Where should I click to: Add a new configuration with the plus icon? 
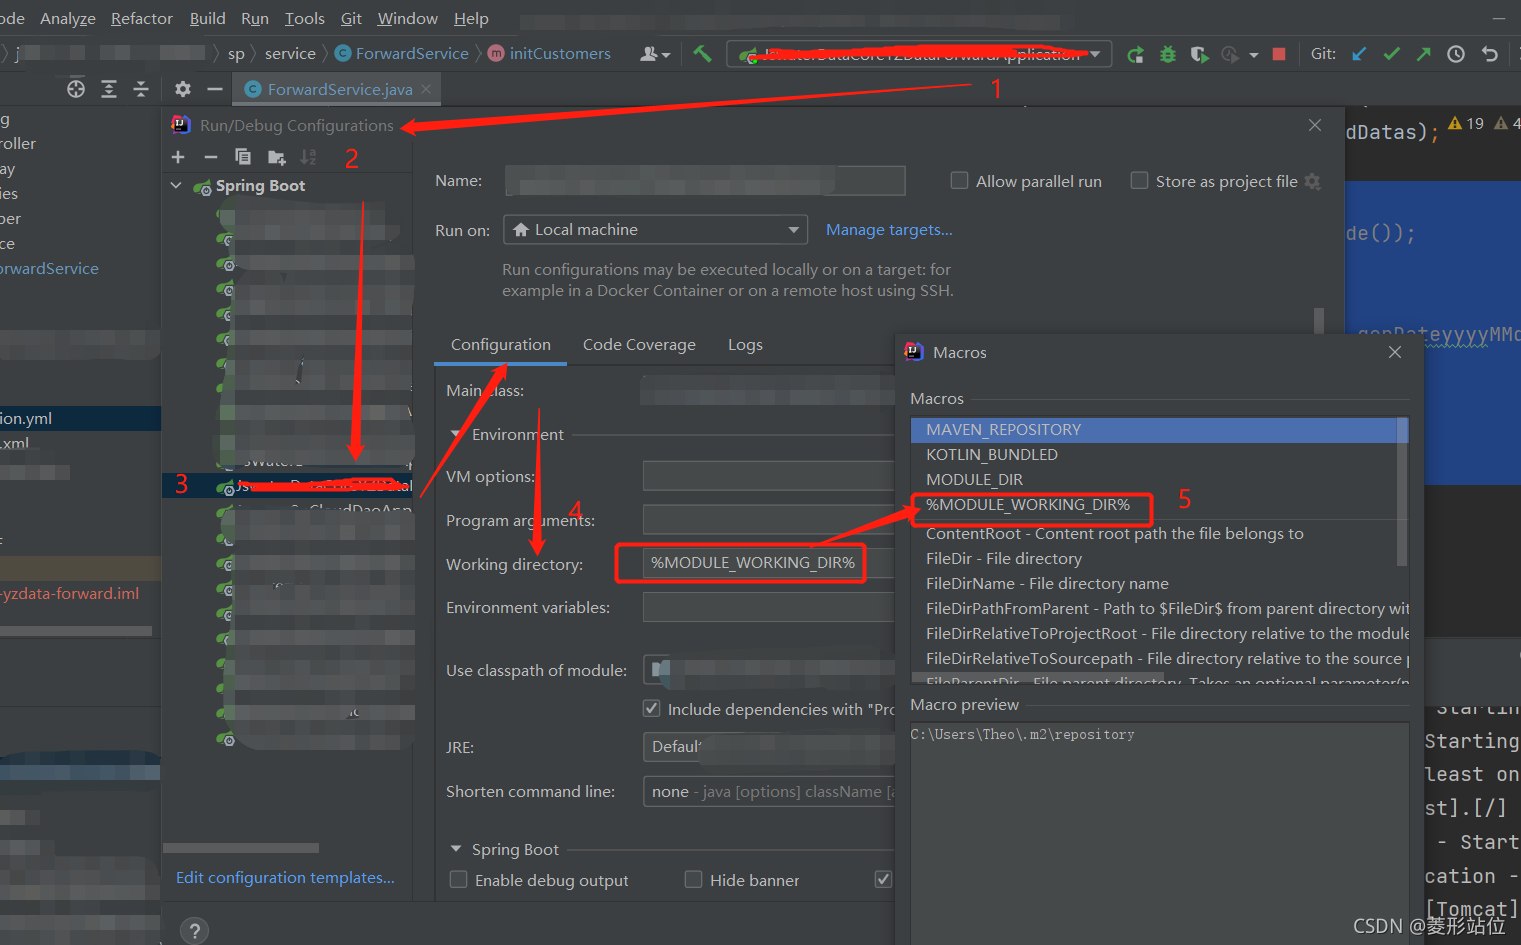(x=178, y=157)
